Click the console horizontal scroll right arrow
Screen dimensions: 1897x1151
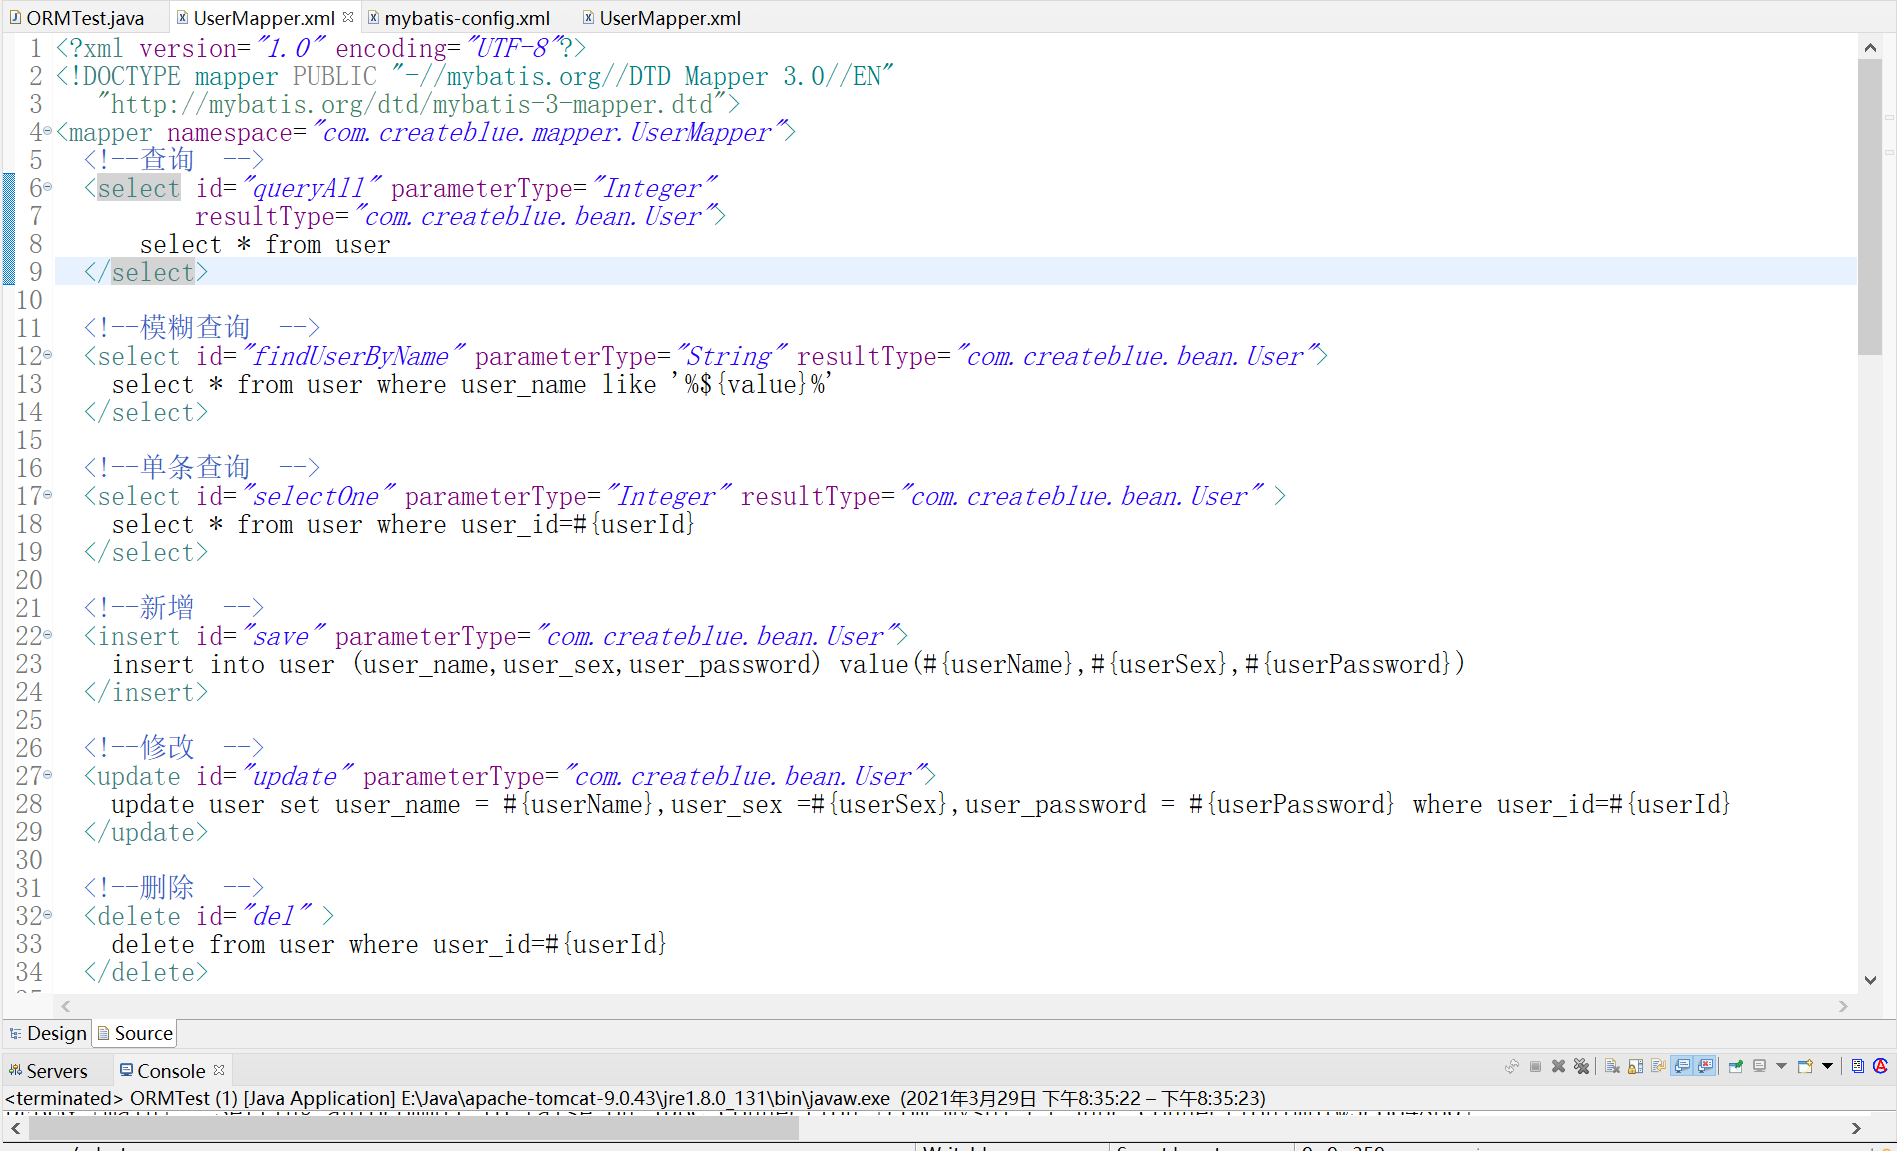pos(1856,1128)
